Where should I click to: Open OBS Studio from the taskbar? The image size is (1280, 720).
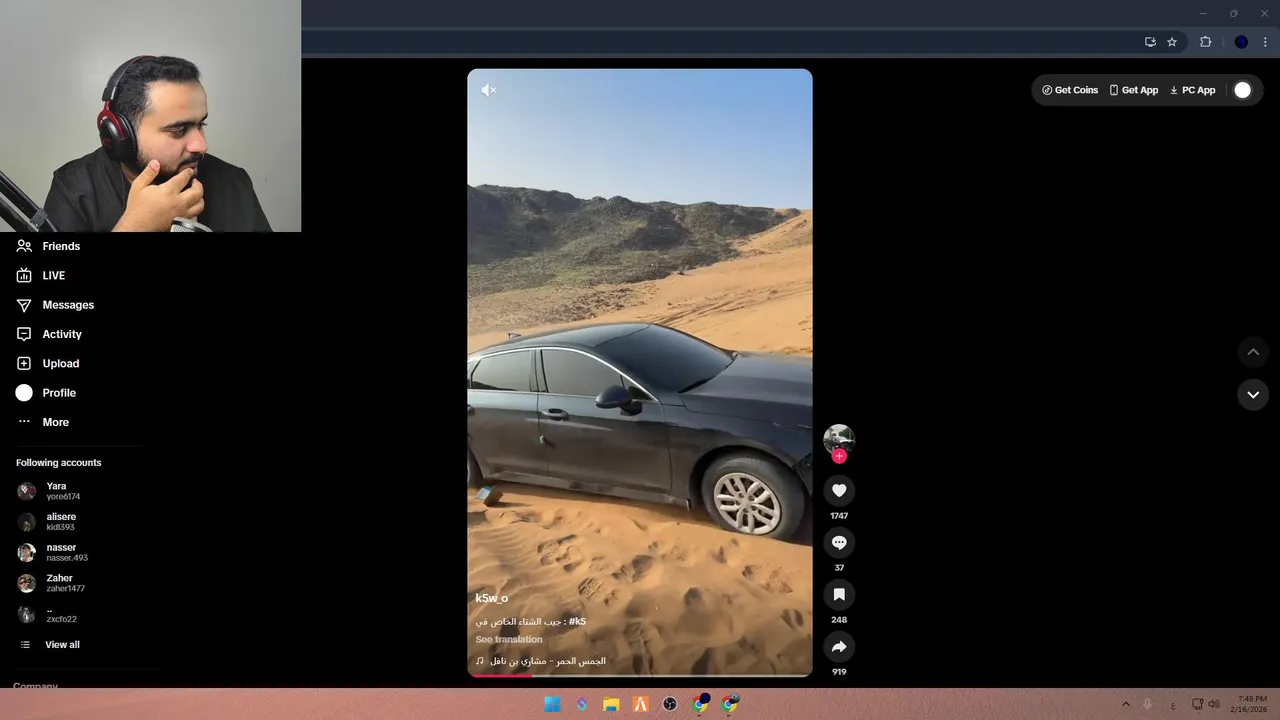point(670,704)
